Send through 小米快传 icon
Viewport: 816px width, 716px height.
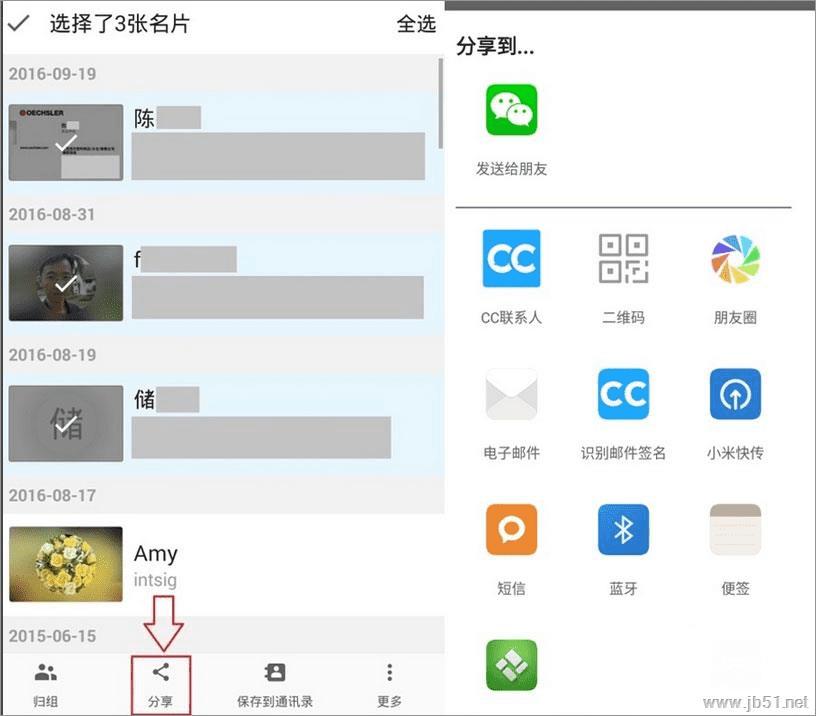[x=735, y=394]
